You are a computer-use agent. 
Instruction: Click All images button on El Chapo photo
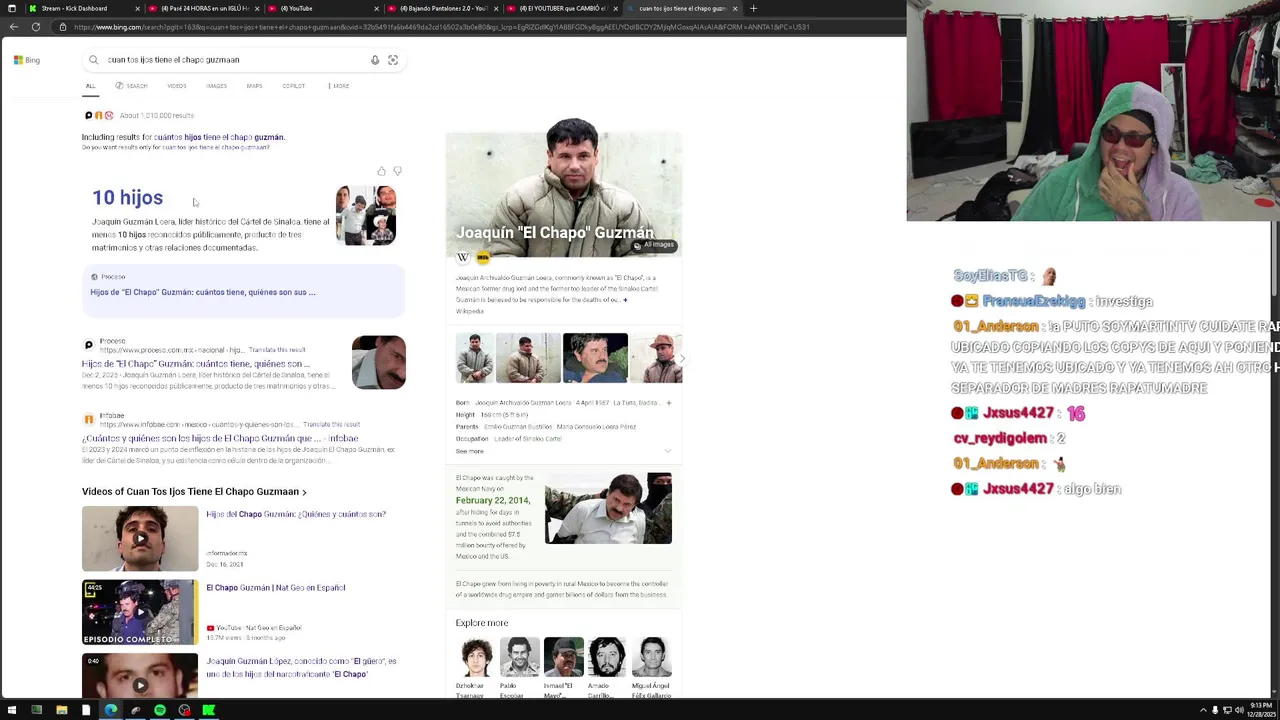(654, 245)
